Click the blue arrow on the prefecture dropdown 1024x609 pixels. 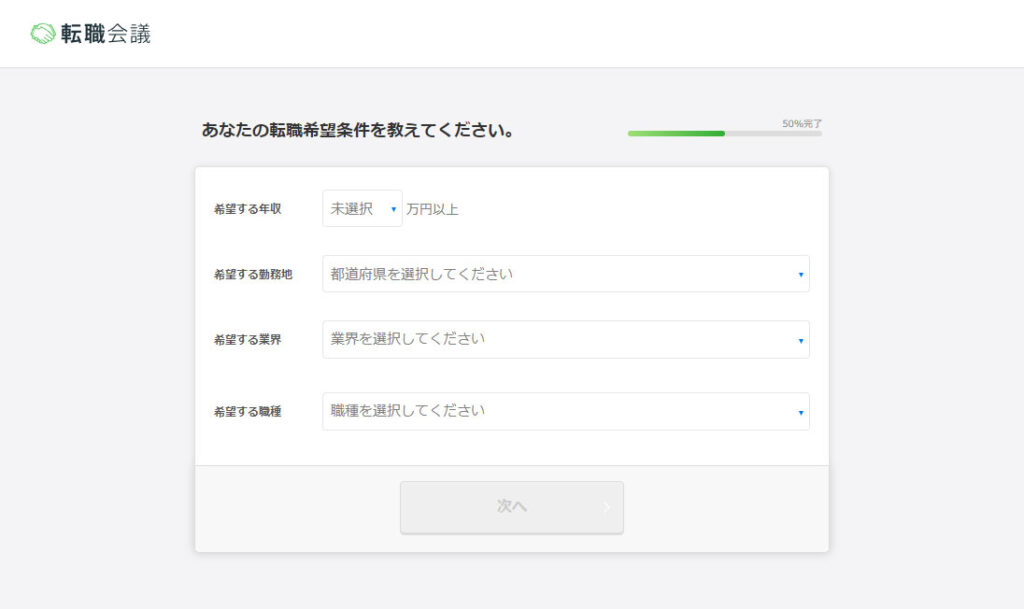tap(800, 275)
